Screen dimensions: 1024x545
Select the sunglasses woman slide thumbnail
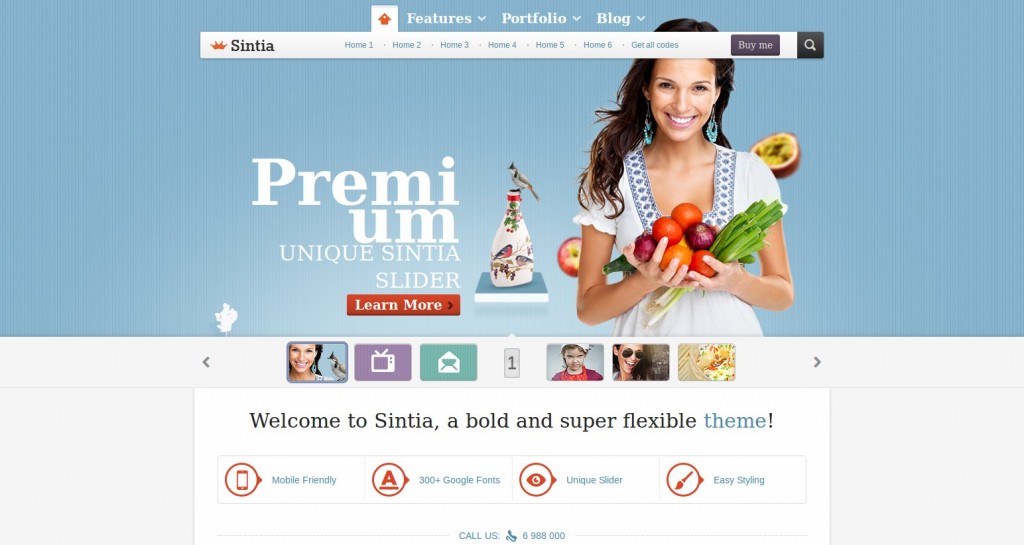(x=641, y=362)
